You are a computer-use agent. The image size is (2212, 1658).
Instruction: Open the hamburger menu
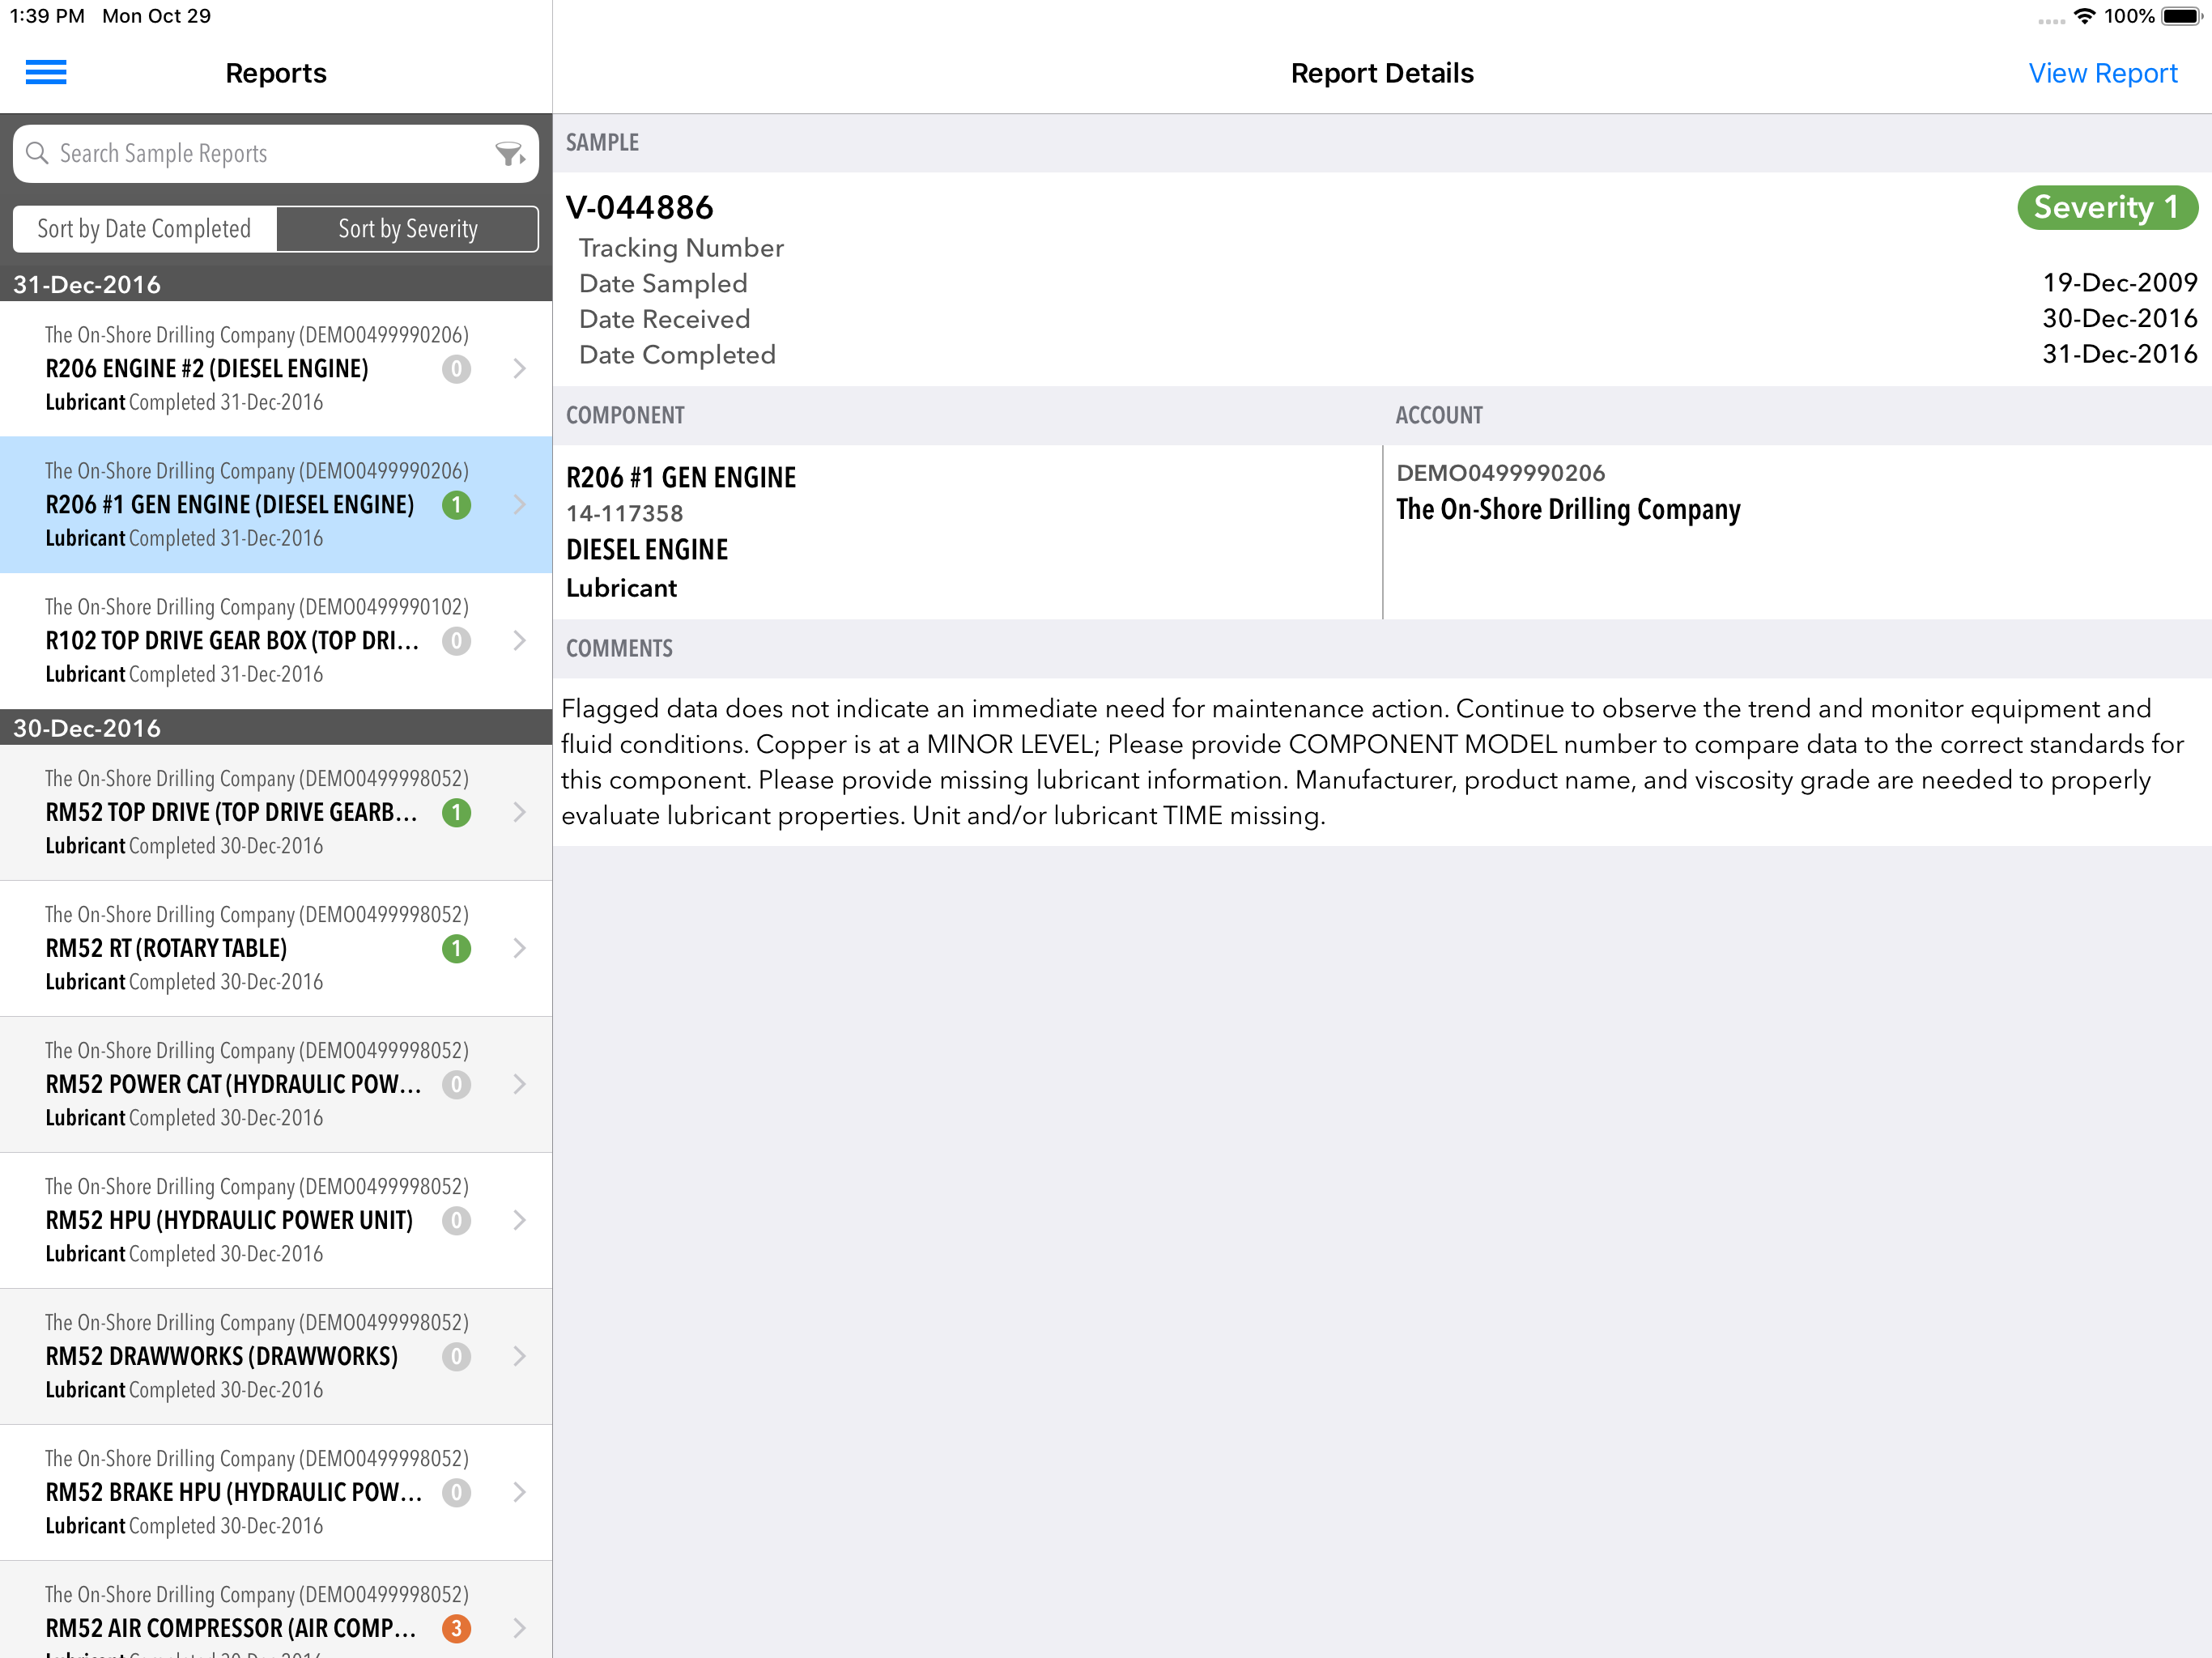[x=46, y=72]
